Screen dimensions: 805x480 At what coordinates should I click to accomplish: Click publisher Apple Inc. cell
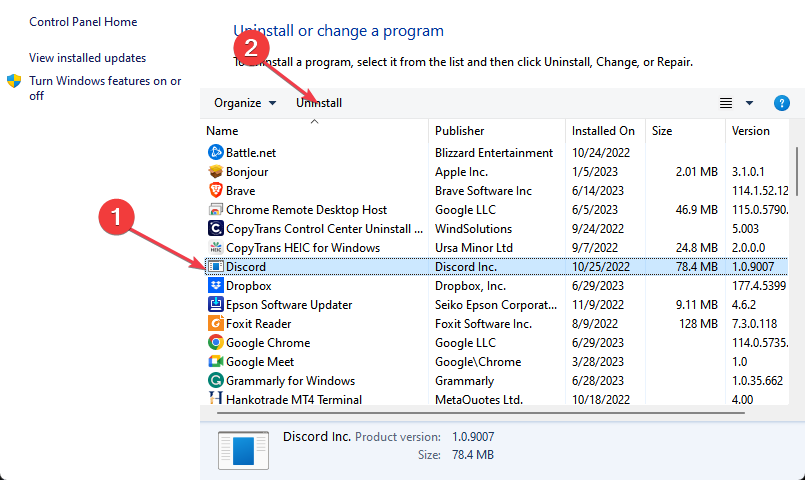(x=462, y=171)
